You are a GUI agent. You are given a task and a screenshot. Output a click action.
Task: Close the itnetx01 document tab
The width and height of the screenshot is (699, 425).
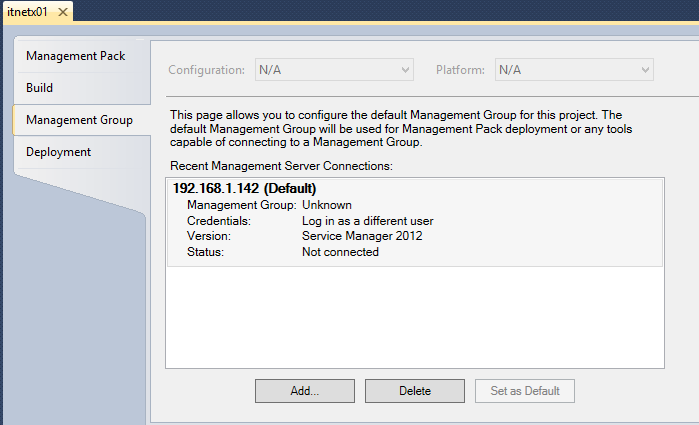(63, 12)
